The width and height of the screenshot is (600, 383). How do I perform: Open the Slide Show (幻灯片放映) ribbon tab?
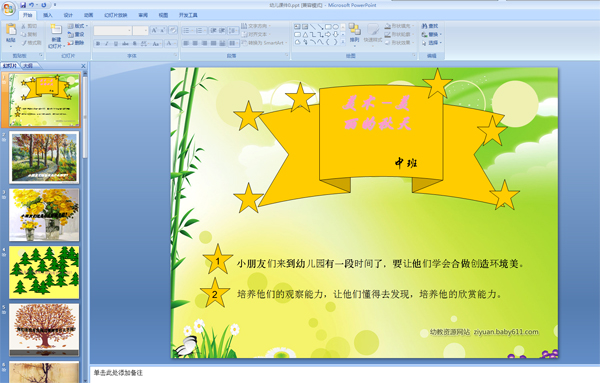click(116, 15)
